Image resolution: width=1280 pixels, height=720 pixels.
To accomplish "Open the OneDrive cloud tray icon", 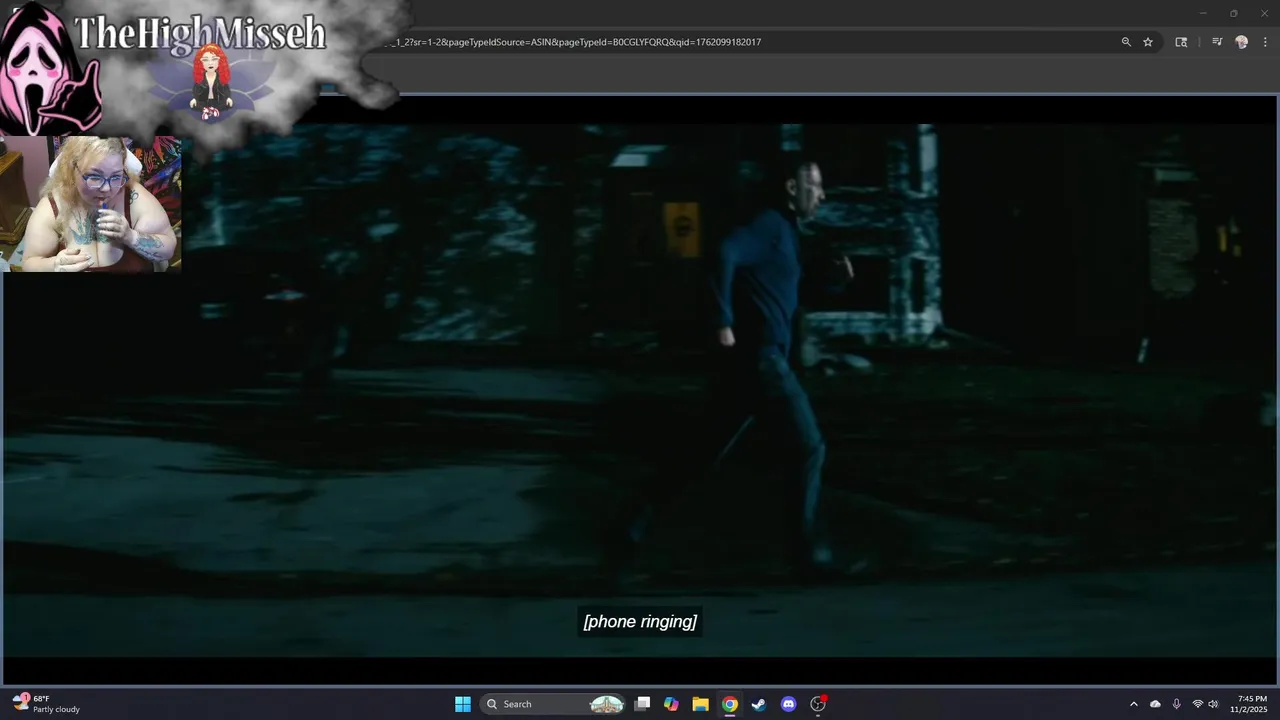I will (1156, 704).
